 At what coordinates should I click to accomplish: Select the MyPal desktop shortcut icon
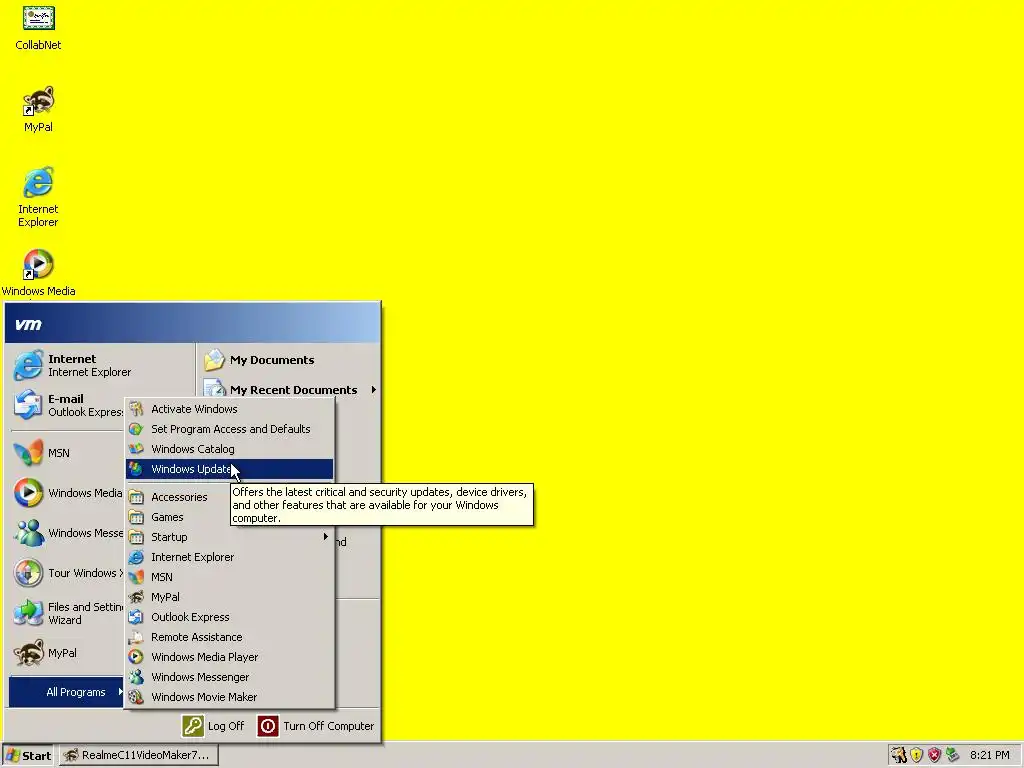(38, 110)
